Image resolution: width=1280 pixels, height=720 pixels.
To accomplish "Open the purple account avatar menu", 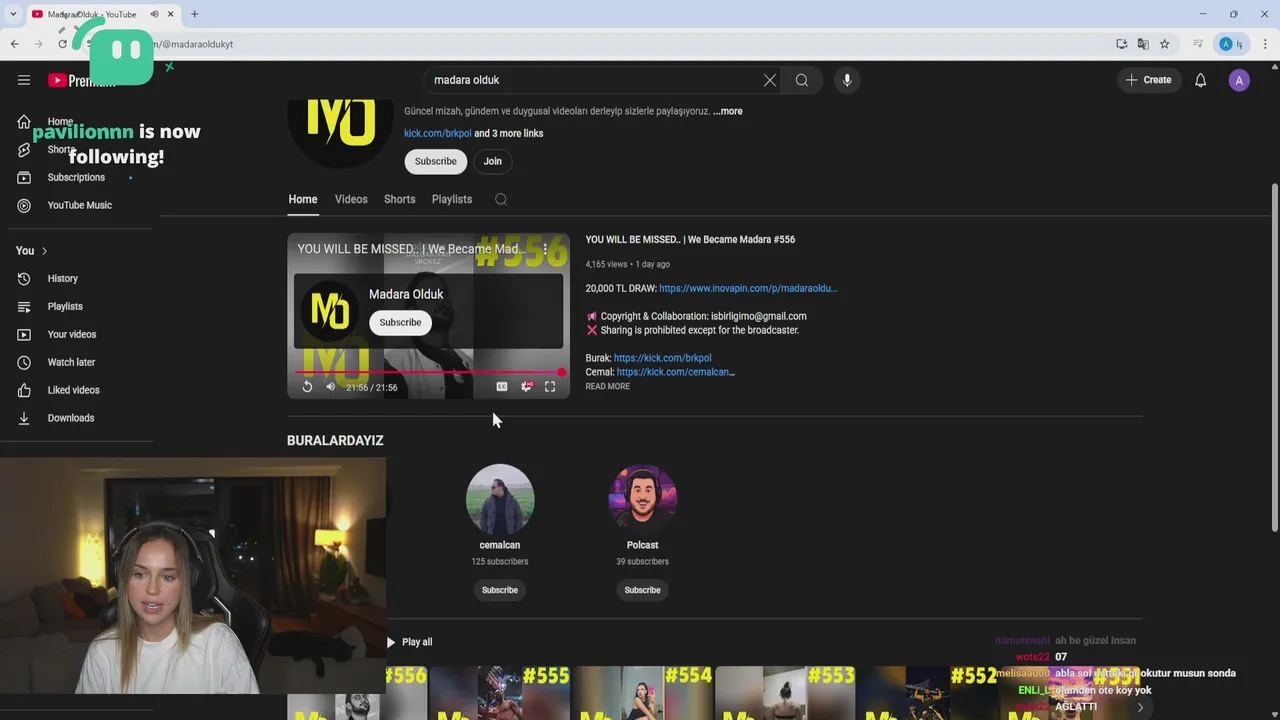I will (x=1239, y=80).
